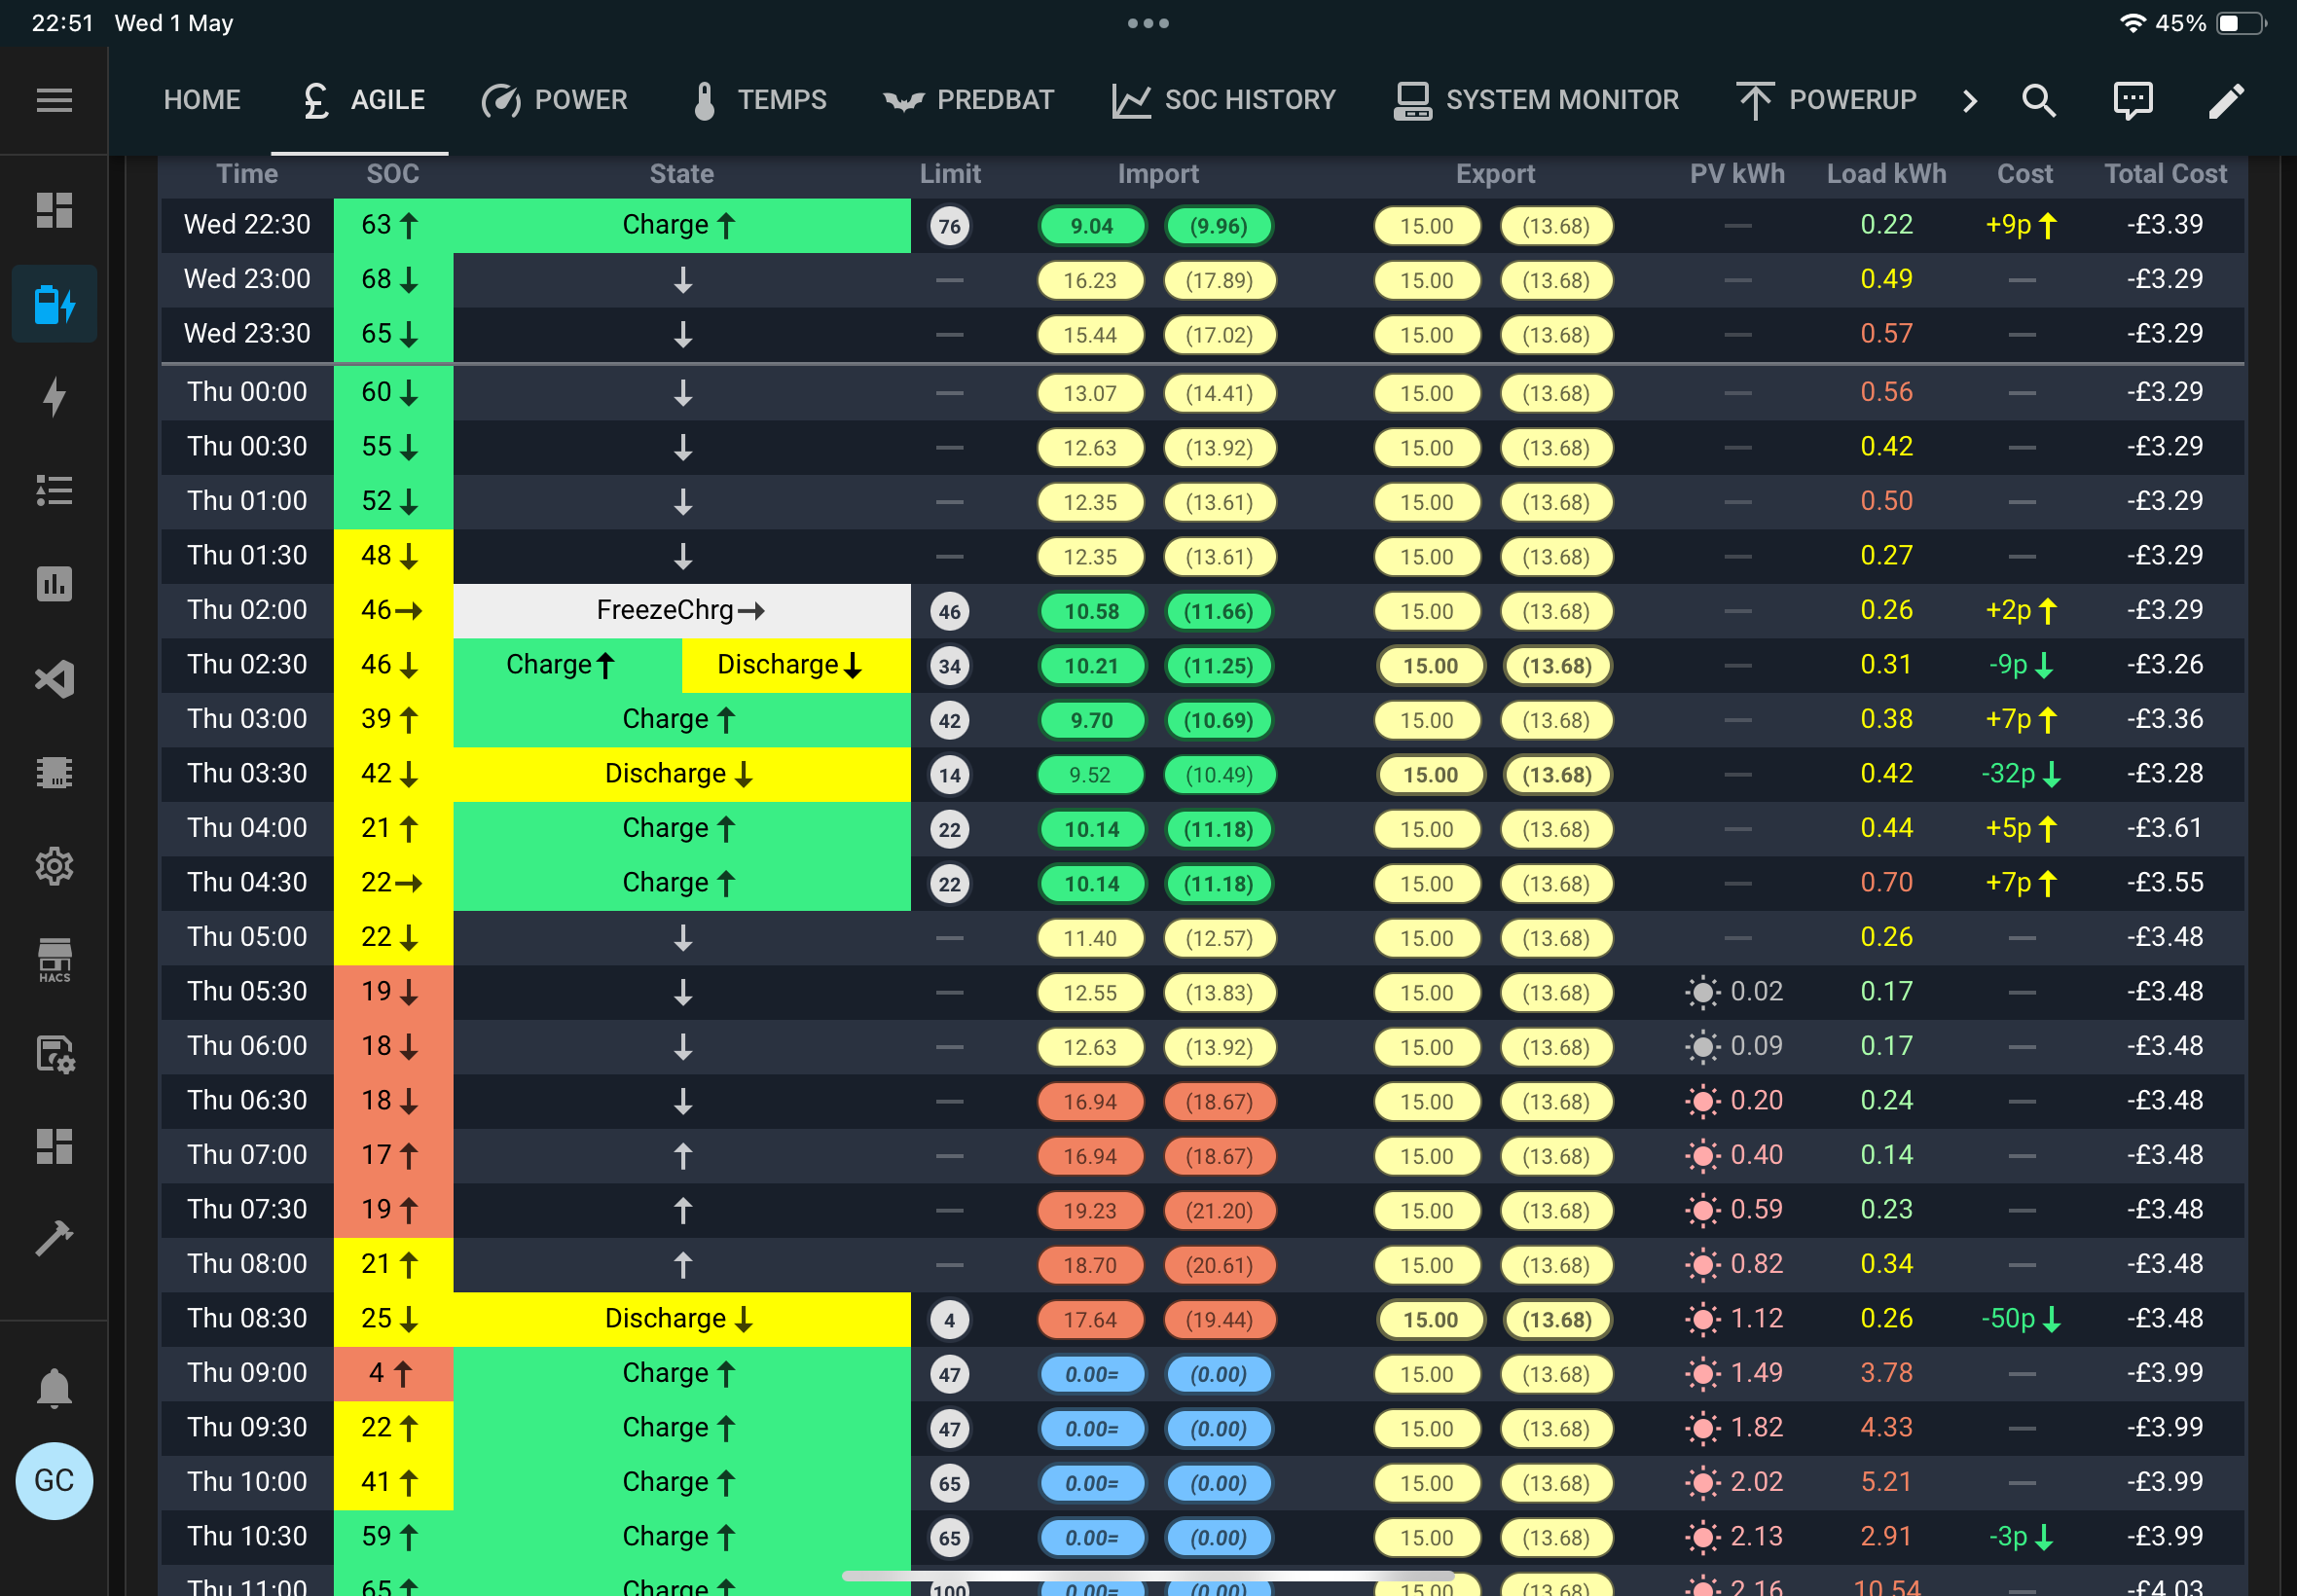Open HACS store in sidebar
Viewport: 2297px width, 1596px height.
click(54, 960)
